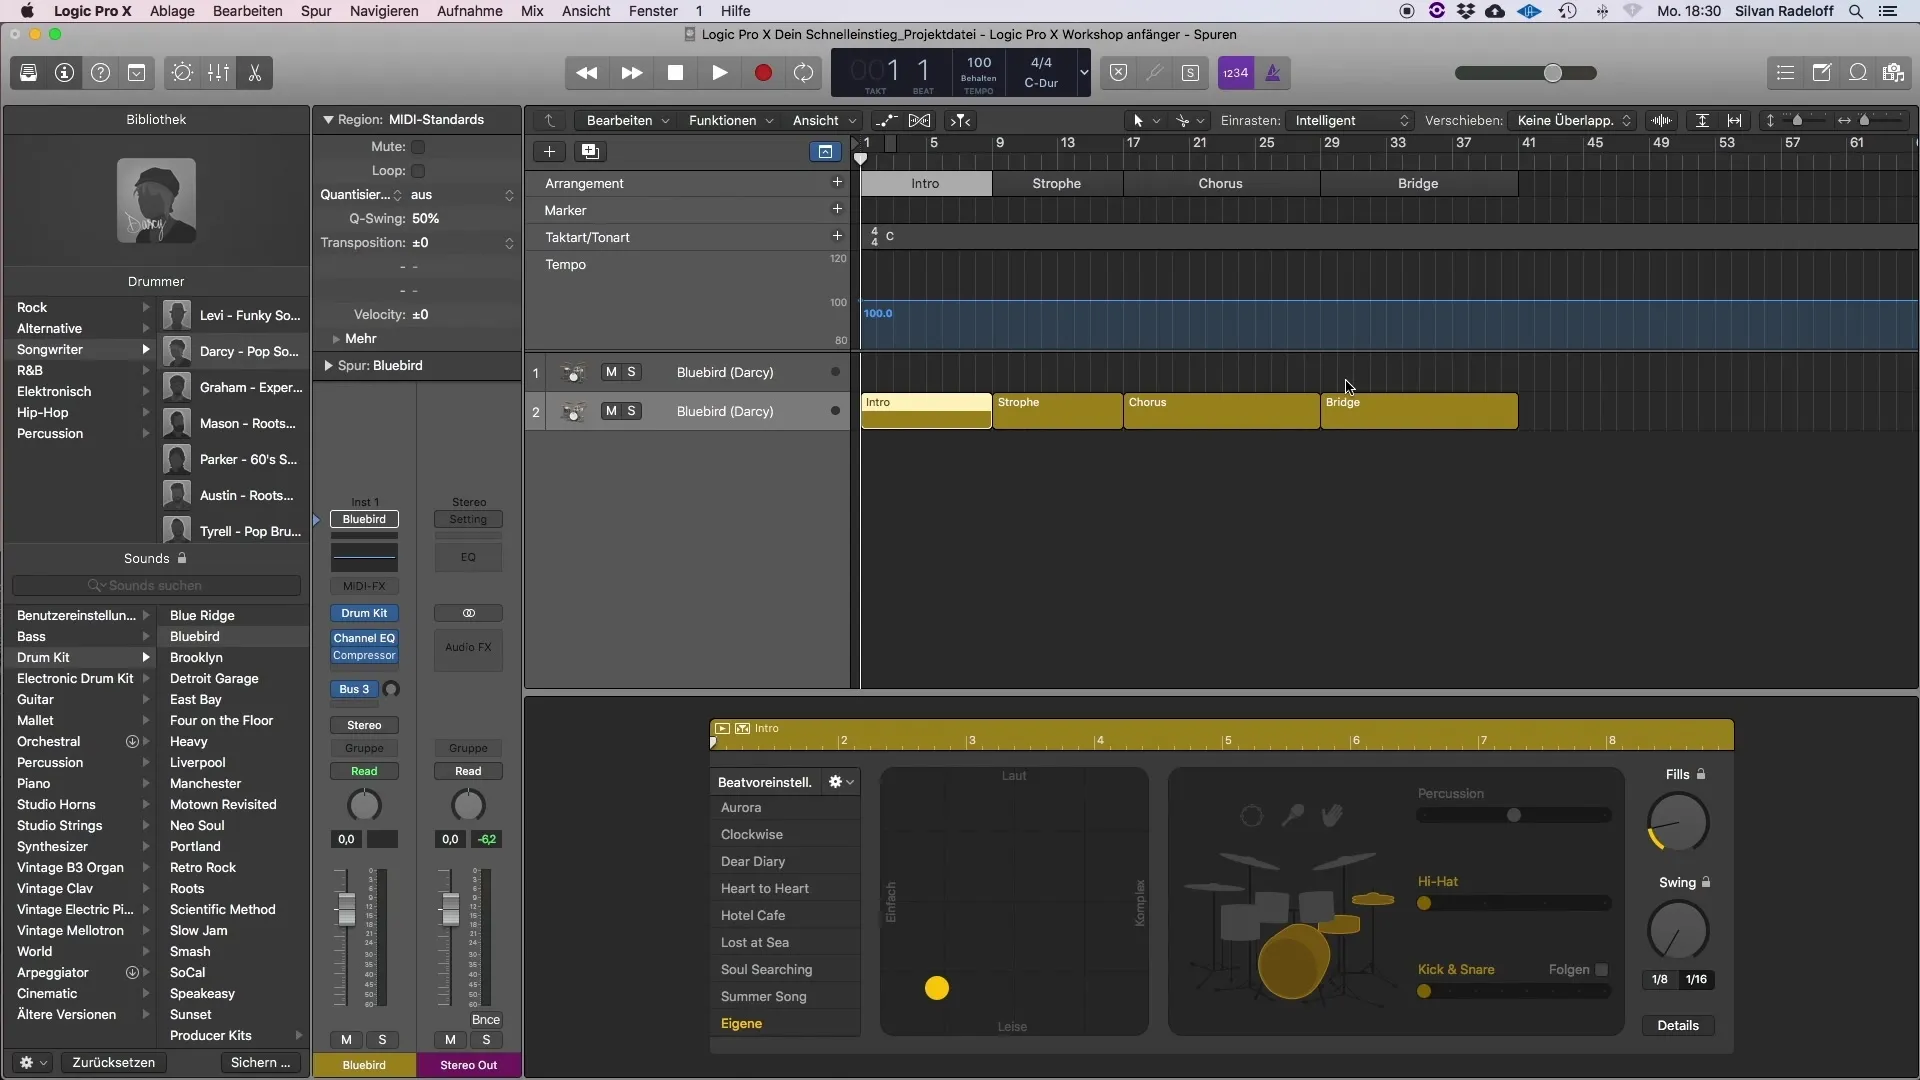
Task: Toggle the Metronome click button
Action: [1273, 73]
